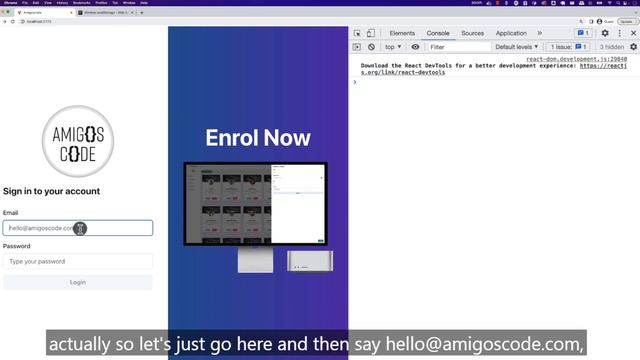The width and height of the screenshot is (640, 360).
Task: Close the first browser tab
Action: 71,13
